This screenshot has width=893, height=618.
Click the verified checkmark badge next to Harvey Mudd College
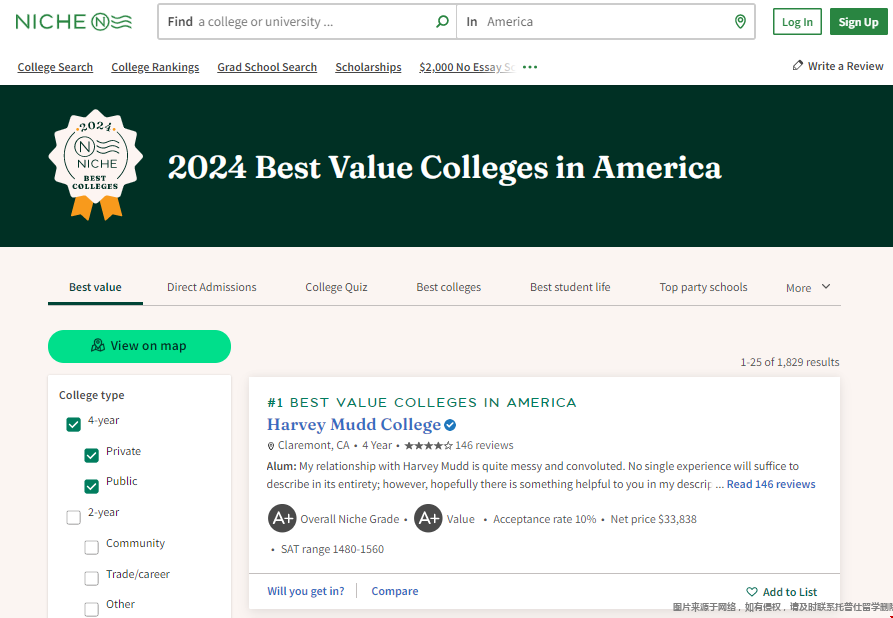point(450,425)
